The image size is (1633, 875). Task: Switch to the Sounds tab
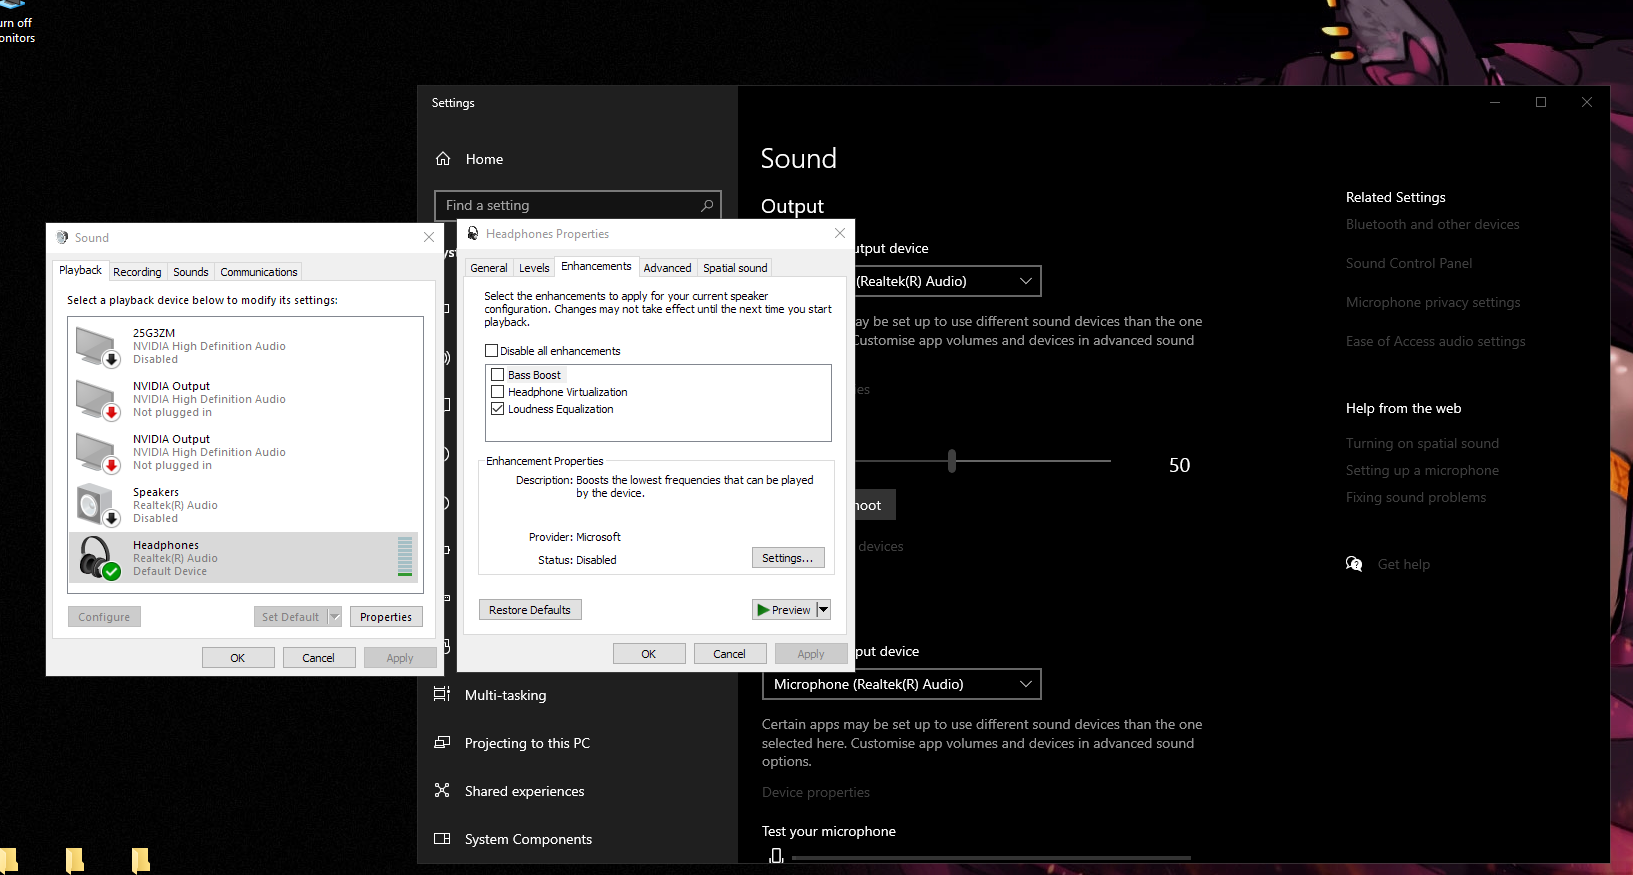190,272
